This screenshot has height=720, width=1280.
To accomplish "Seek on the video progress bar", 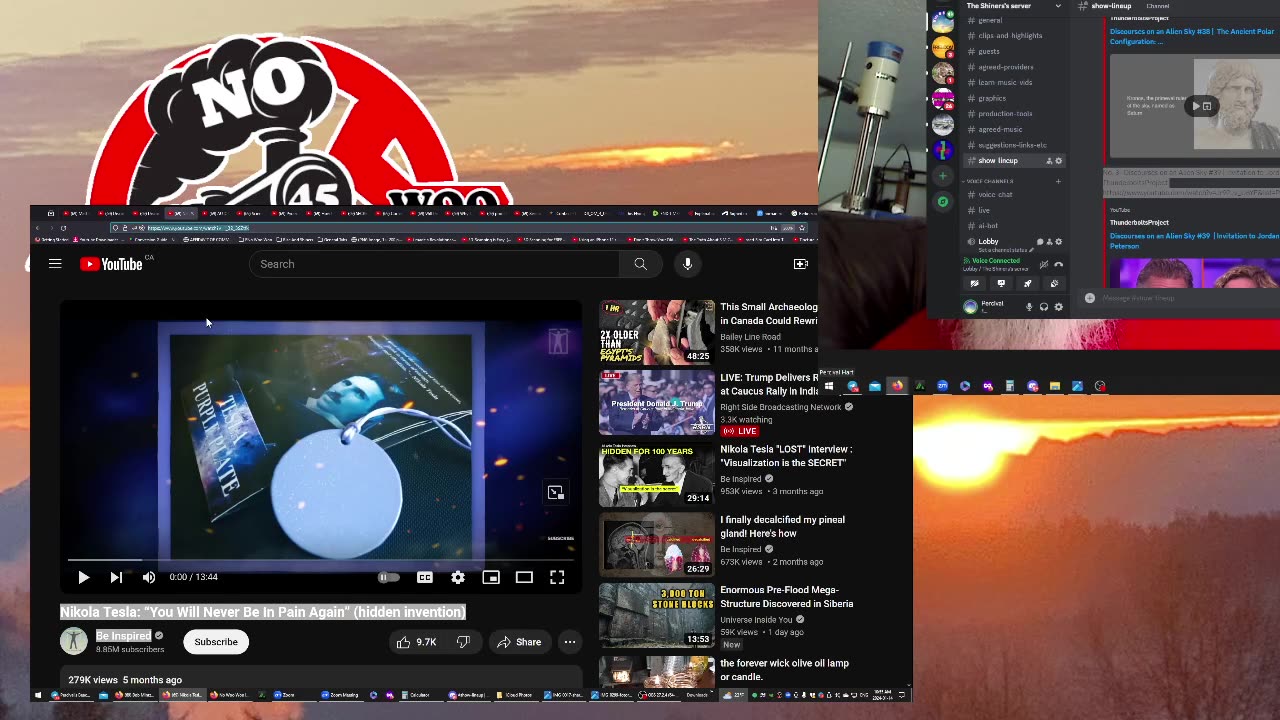I will click(320, 561).
